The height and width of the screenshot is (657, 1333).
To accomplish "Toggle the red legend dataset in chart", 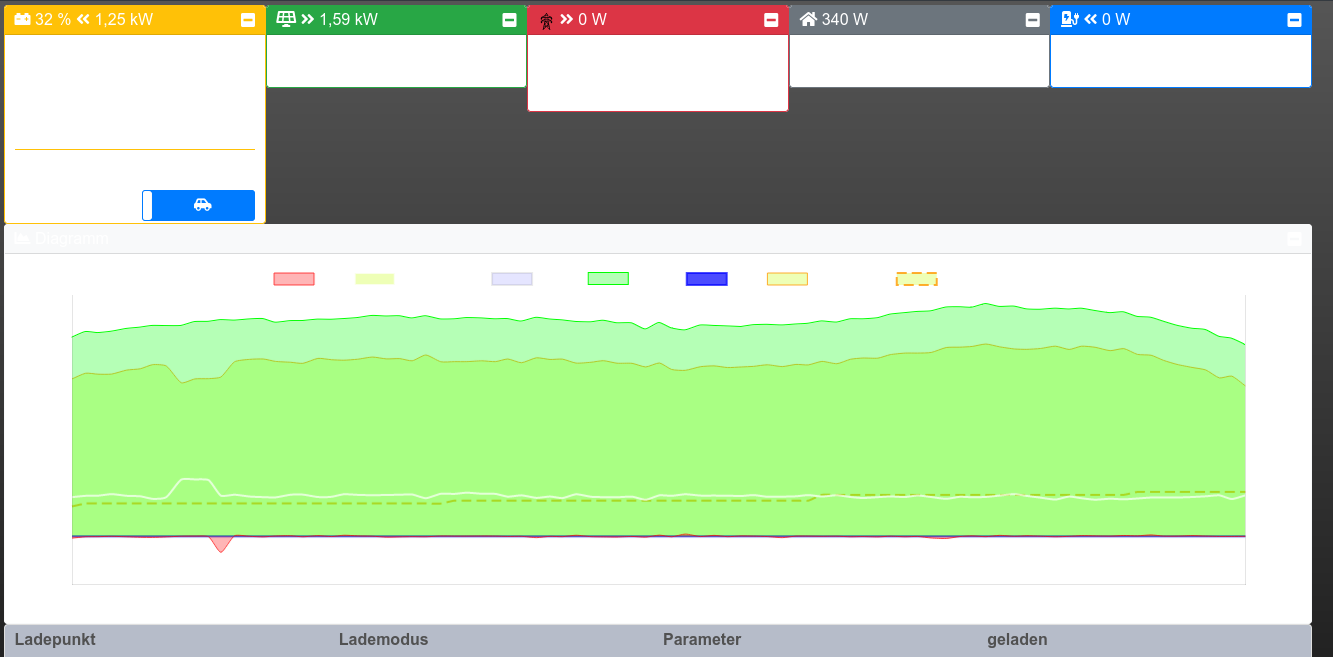I will point(294,279).
